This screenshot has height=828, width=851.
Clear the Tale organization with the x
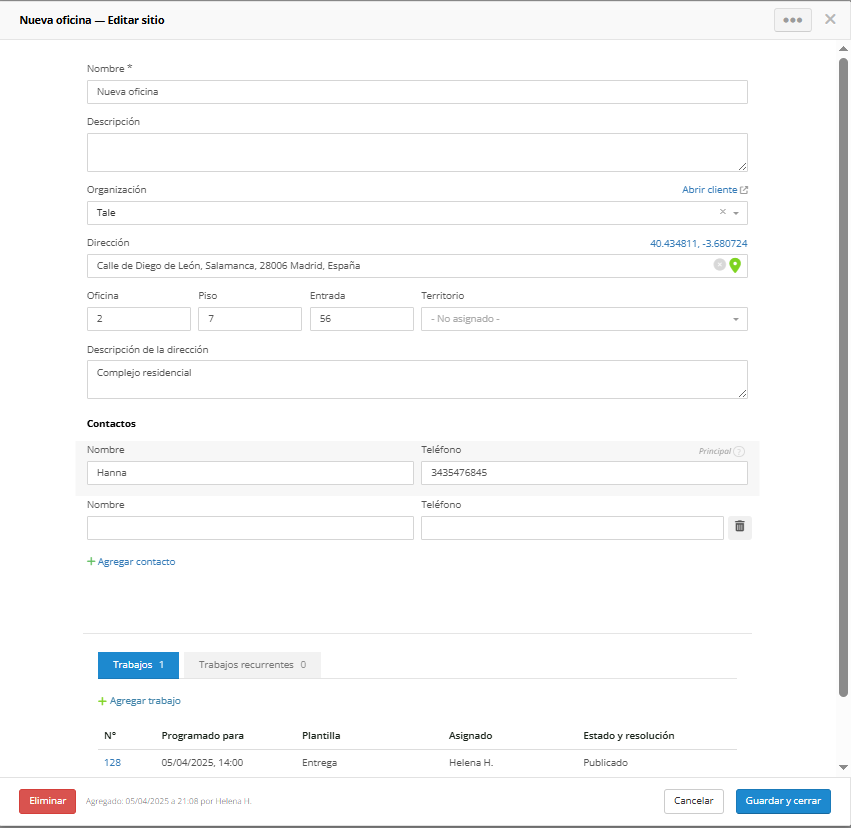(x=722, y=212)
